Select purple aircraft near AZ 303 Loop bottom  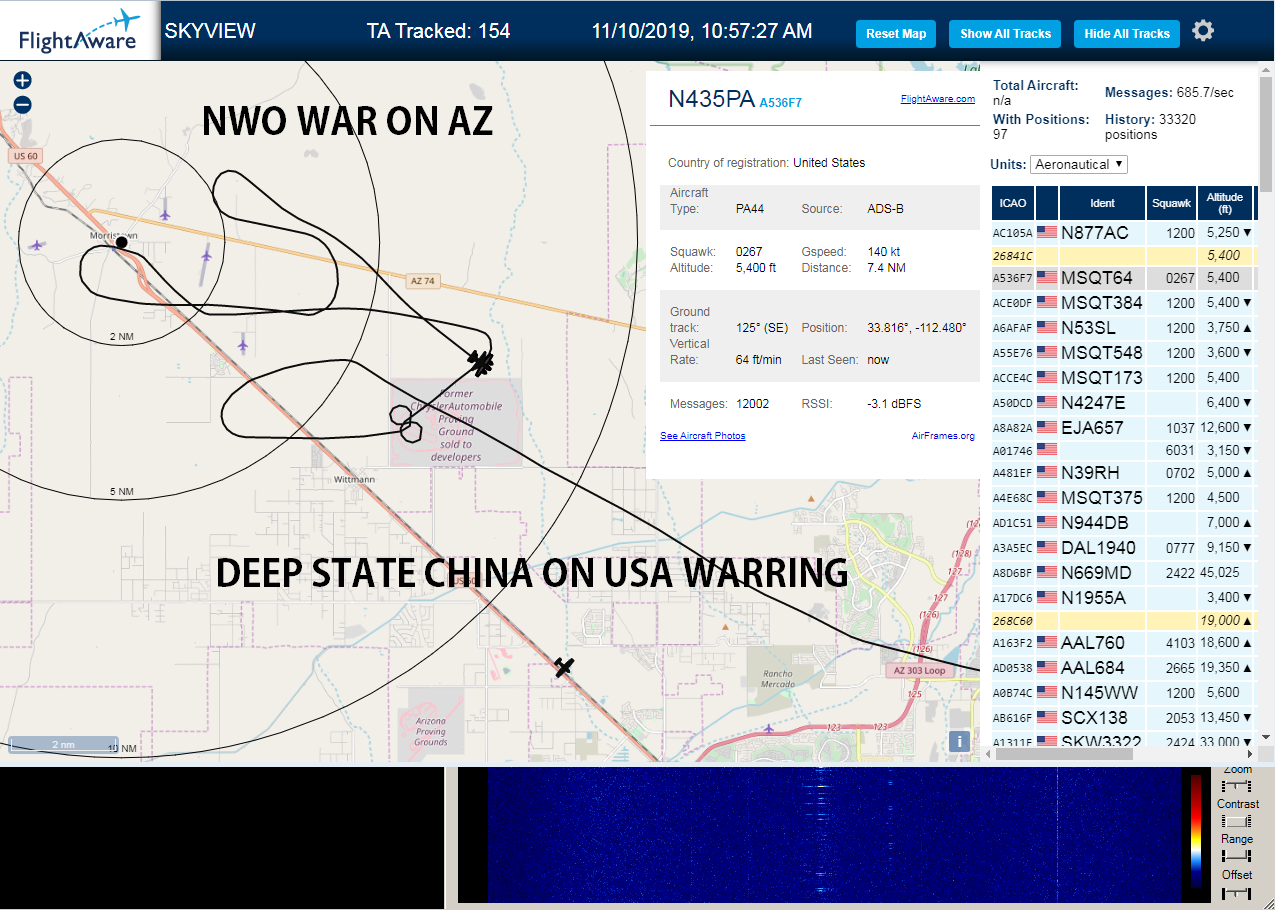767,728
